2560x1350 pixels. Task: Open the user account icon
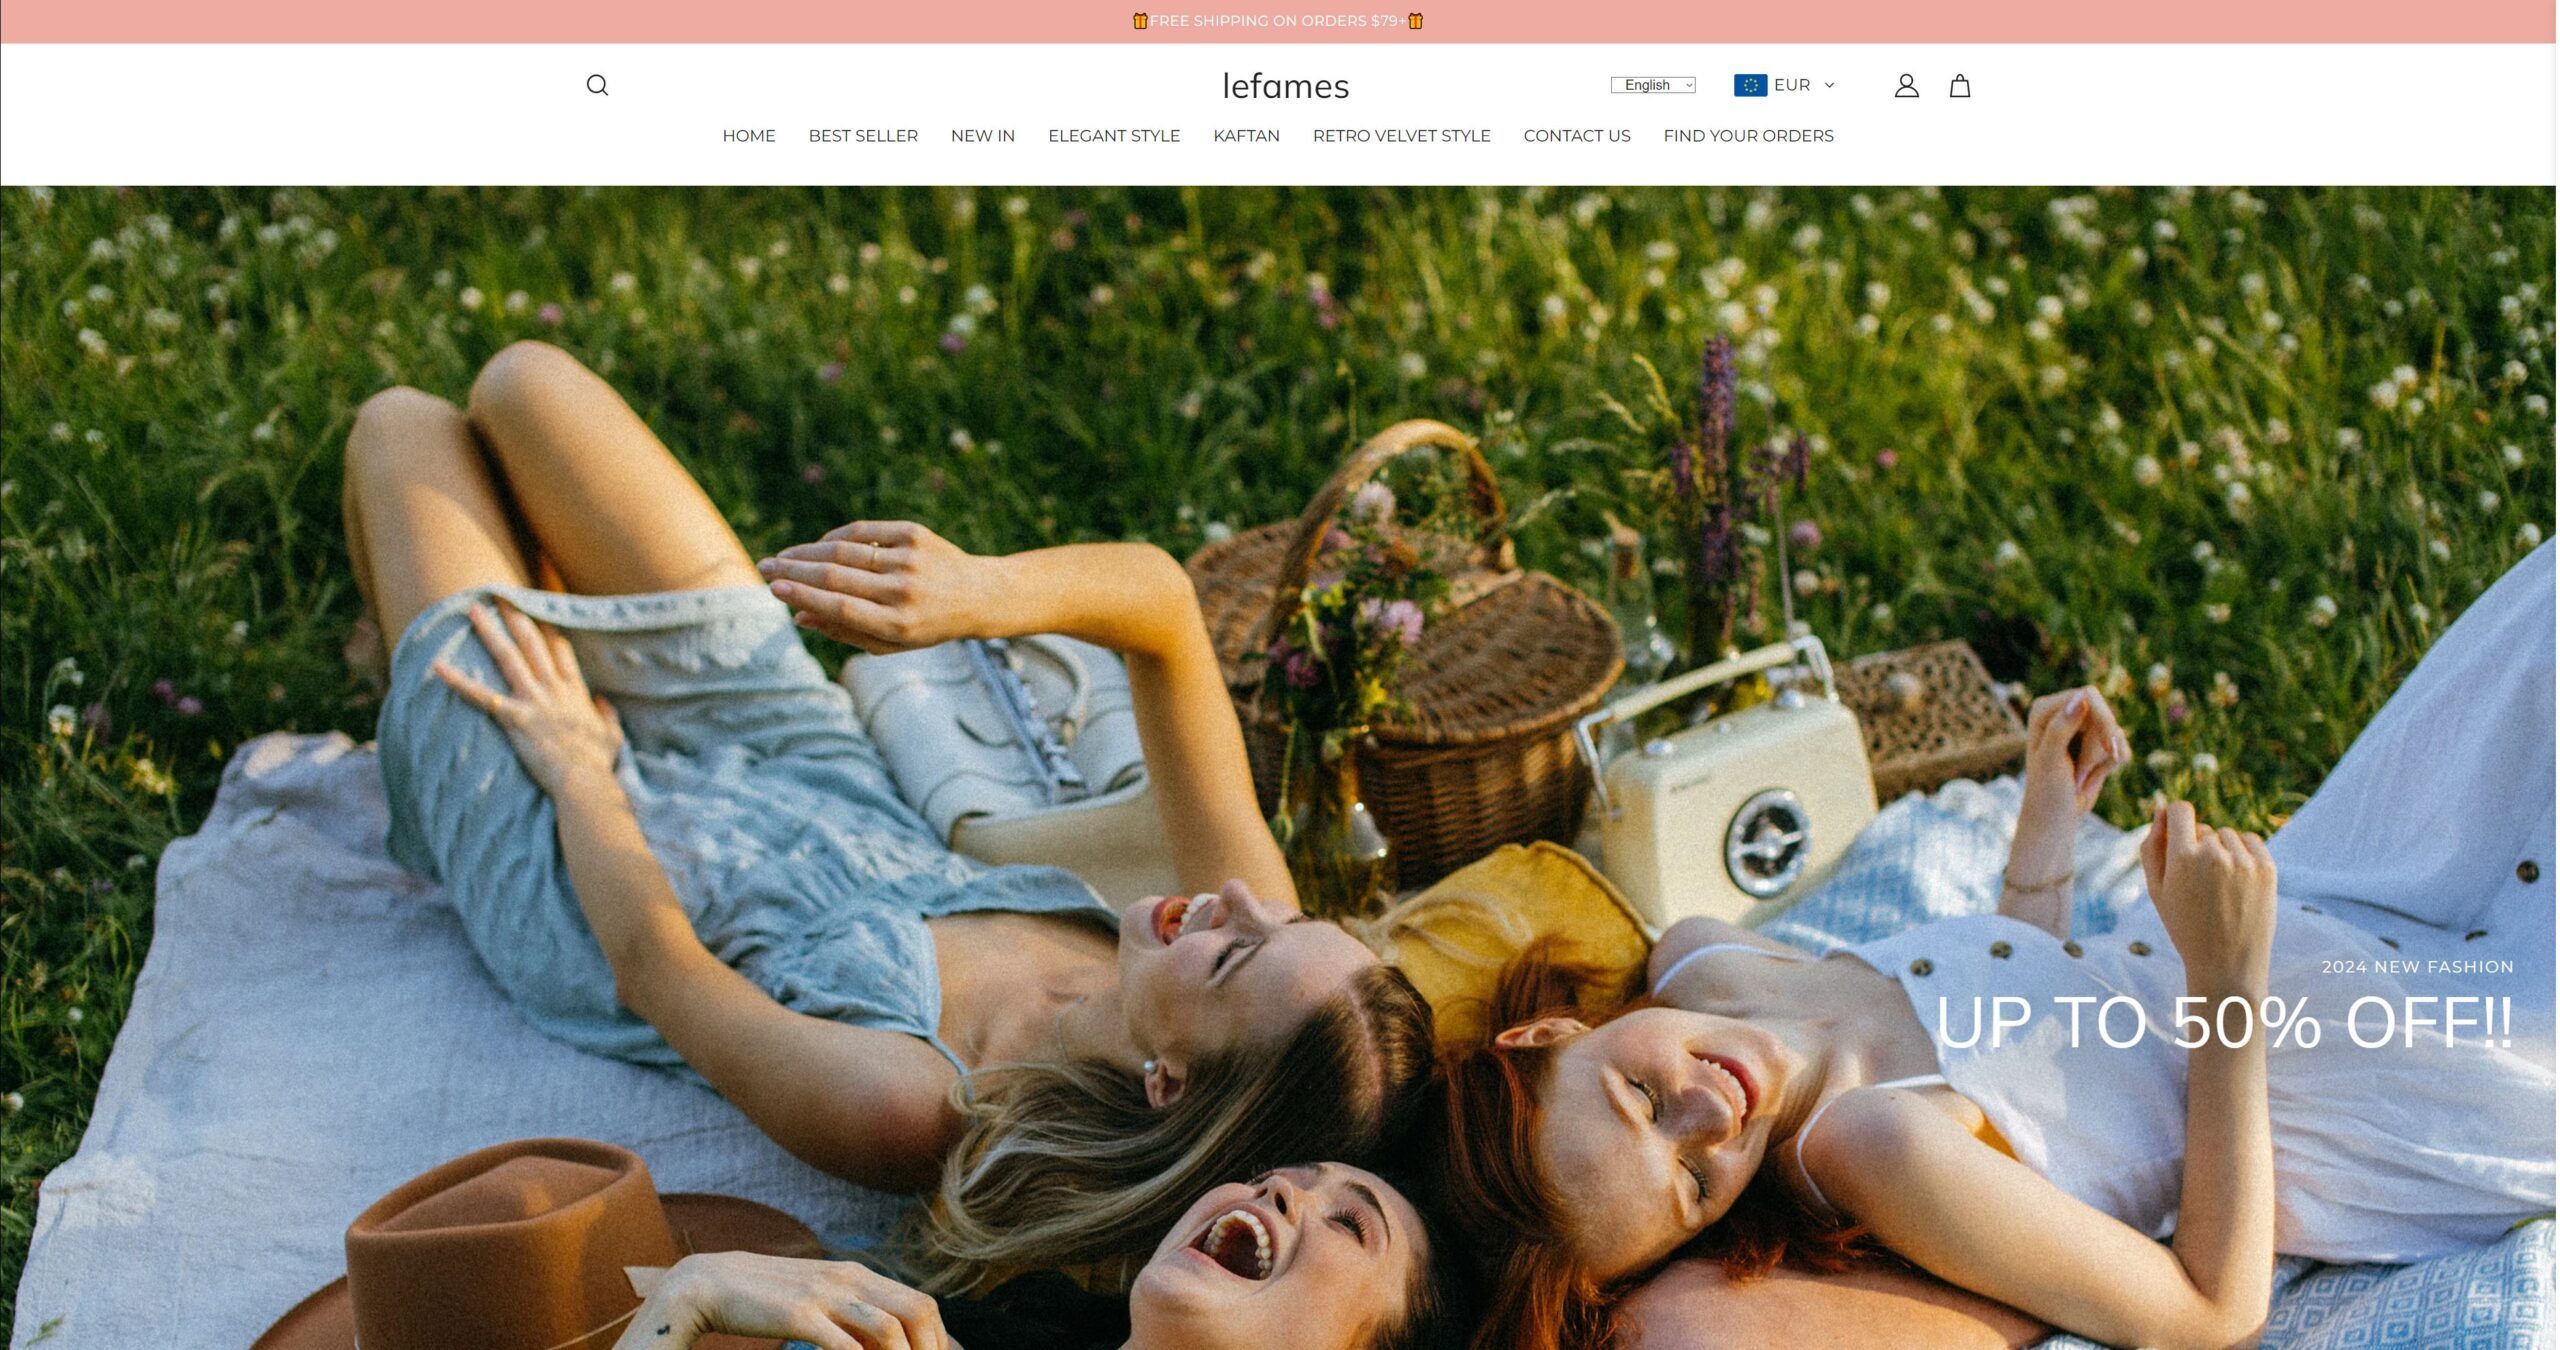pos(1906,86)
